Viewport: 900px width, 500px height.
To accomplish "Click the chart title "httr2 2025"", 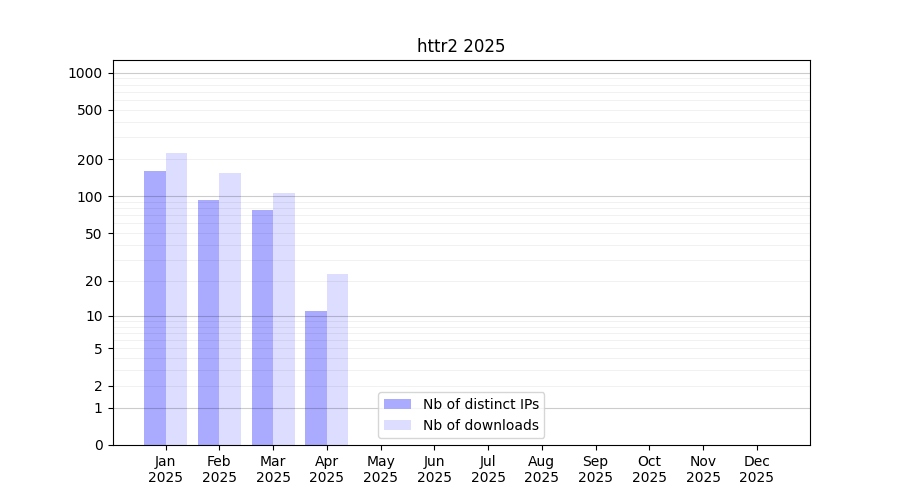I will click(x=461, y=46).
